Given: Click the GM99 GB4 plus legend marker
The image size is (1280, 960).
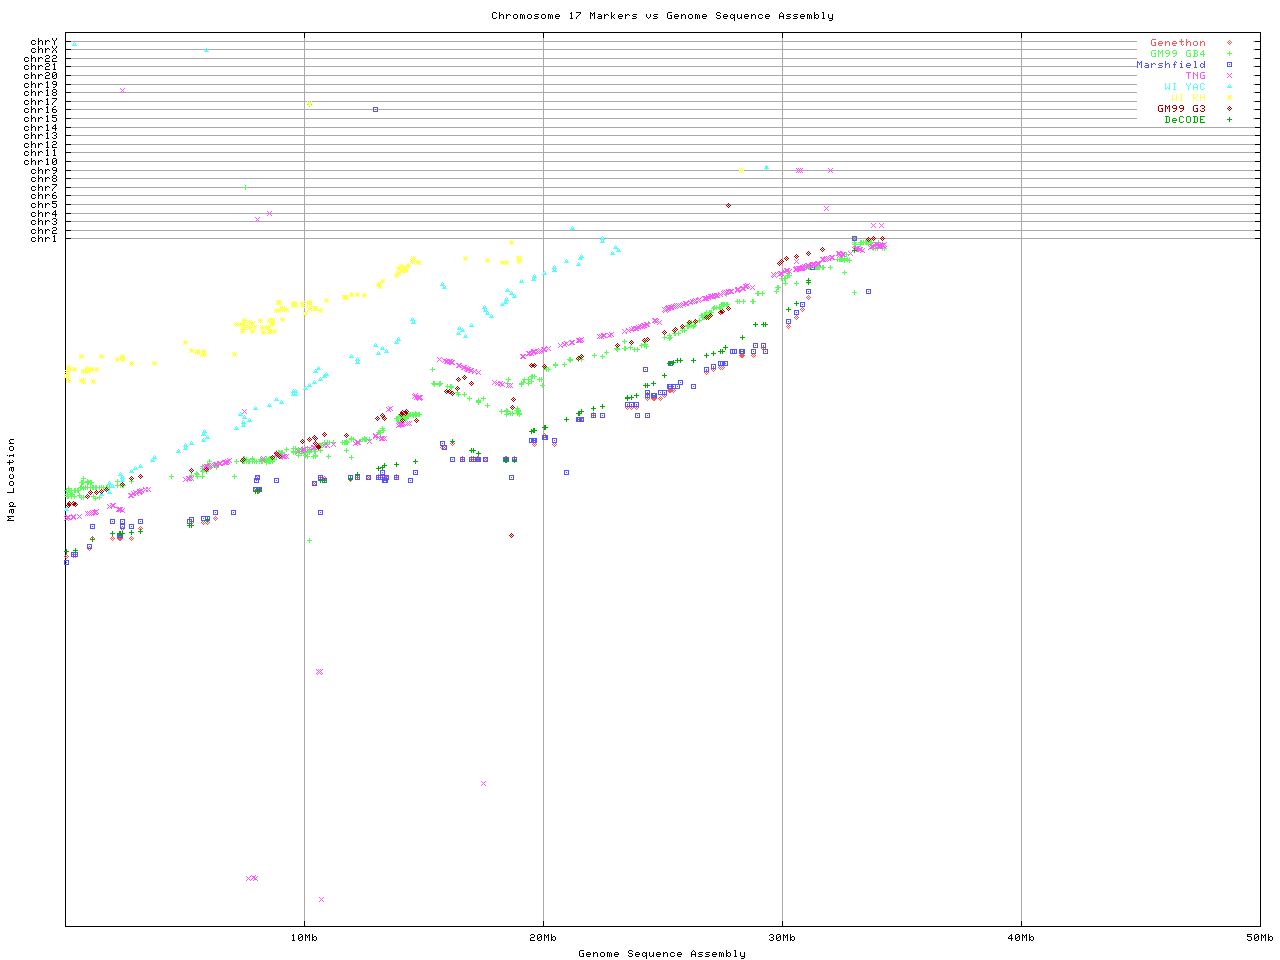Looking at the screenshot, I should coord(1229,54).
